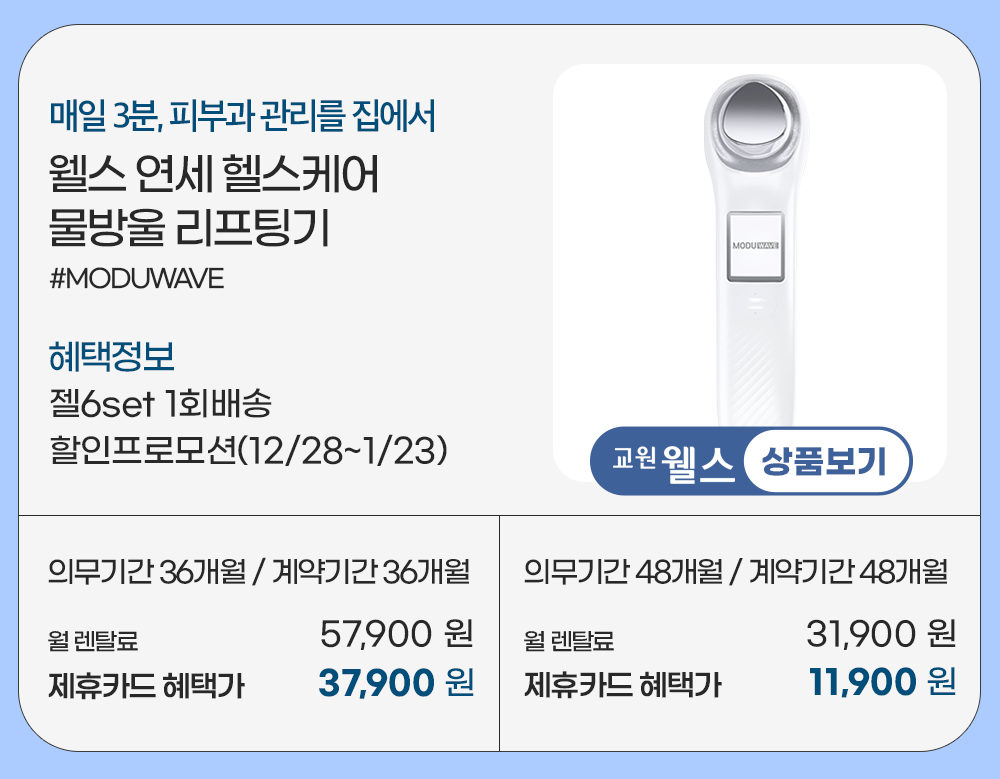Screen dimensions: 1000x779
Task: Click the 57,900 원 monthly rental price
Action: click(x=396, y=633)
